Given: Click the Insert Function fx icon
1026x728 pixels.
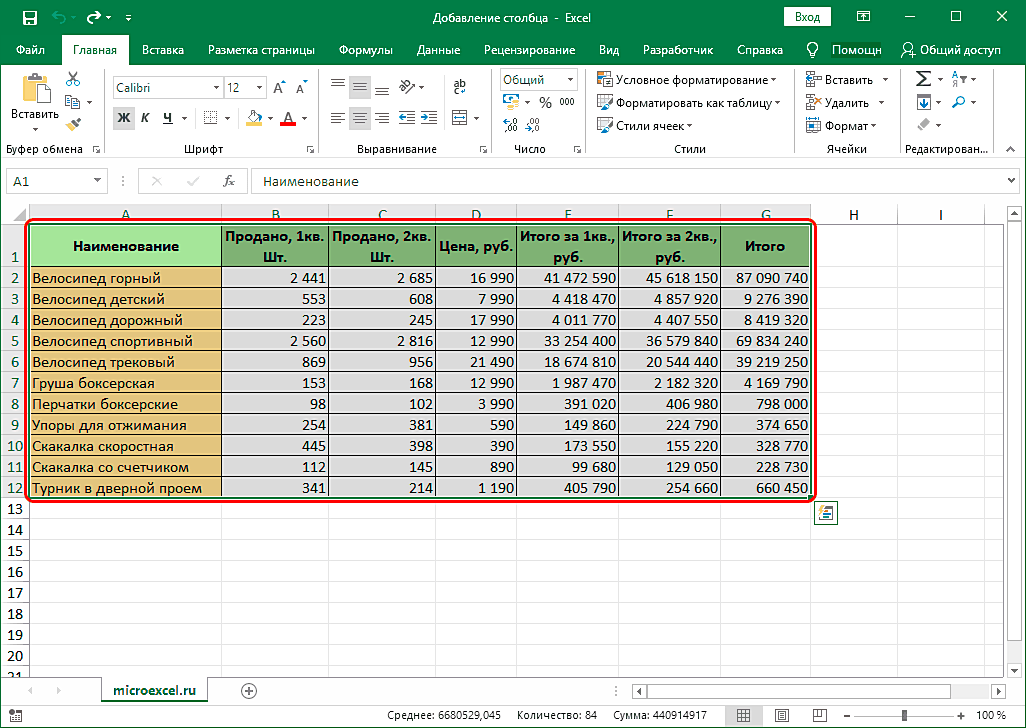Looking at the screenshot, I should 229,181.
